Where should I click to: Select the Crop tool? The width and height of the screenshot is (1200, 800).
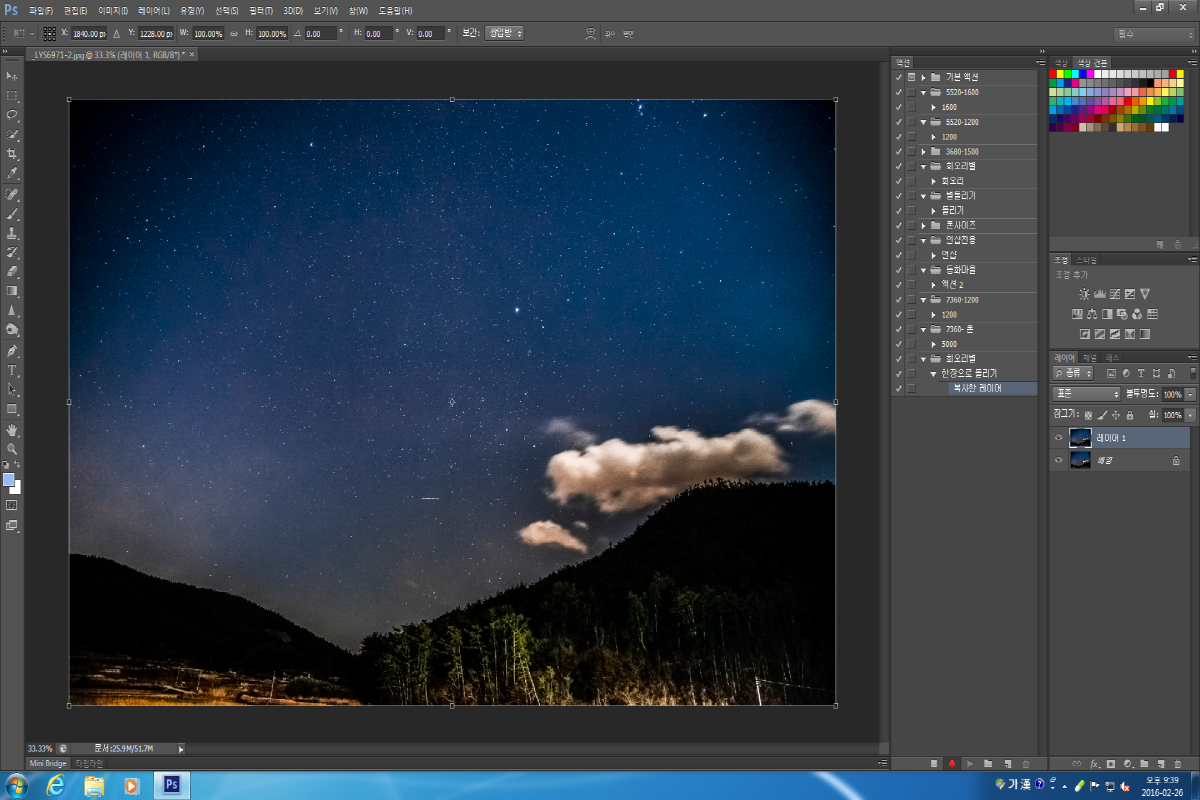pyautogui.click(x=12, y=154)
